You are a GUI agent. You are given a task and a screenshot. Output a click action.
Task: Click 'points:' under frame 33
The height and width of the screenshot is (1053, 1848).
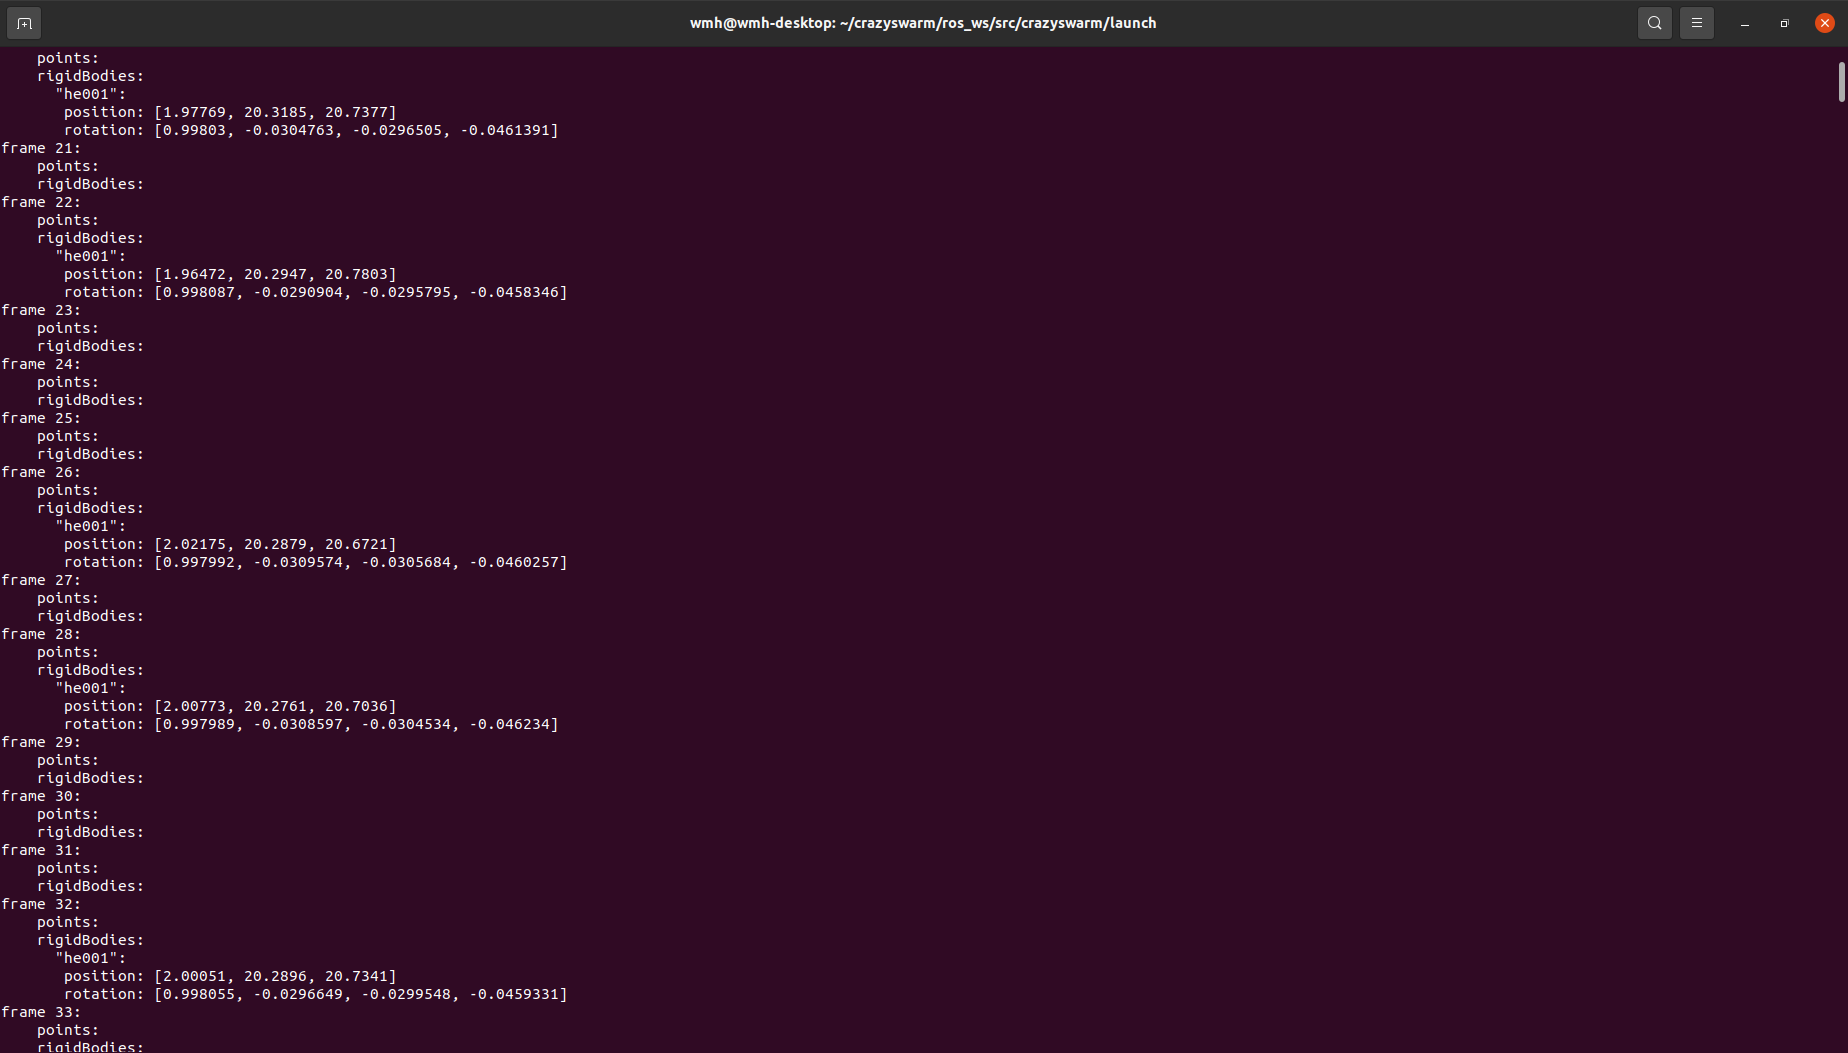pos(68,1030)
